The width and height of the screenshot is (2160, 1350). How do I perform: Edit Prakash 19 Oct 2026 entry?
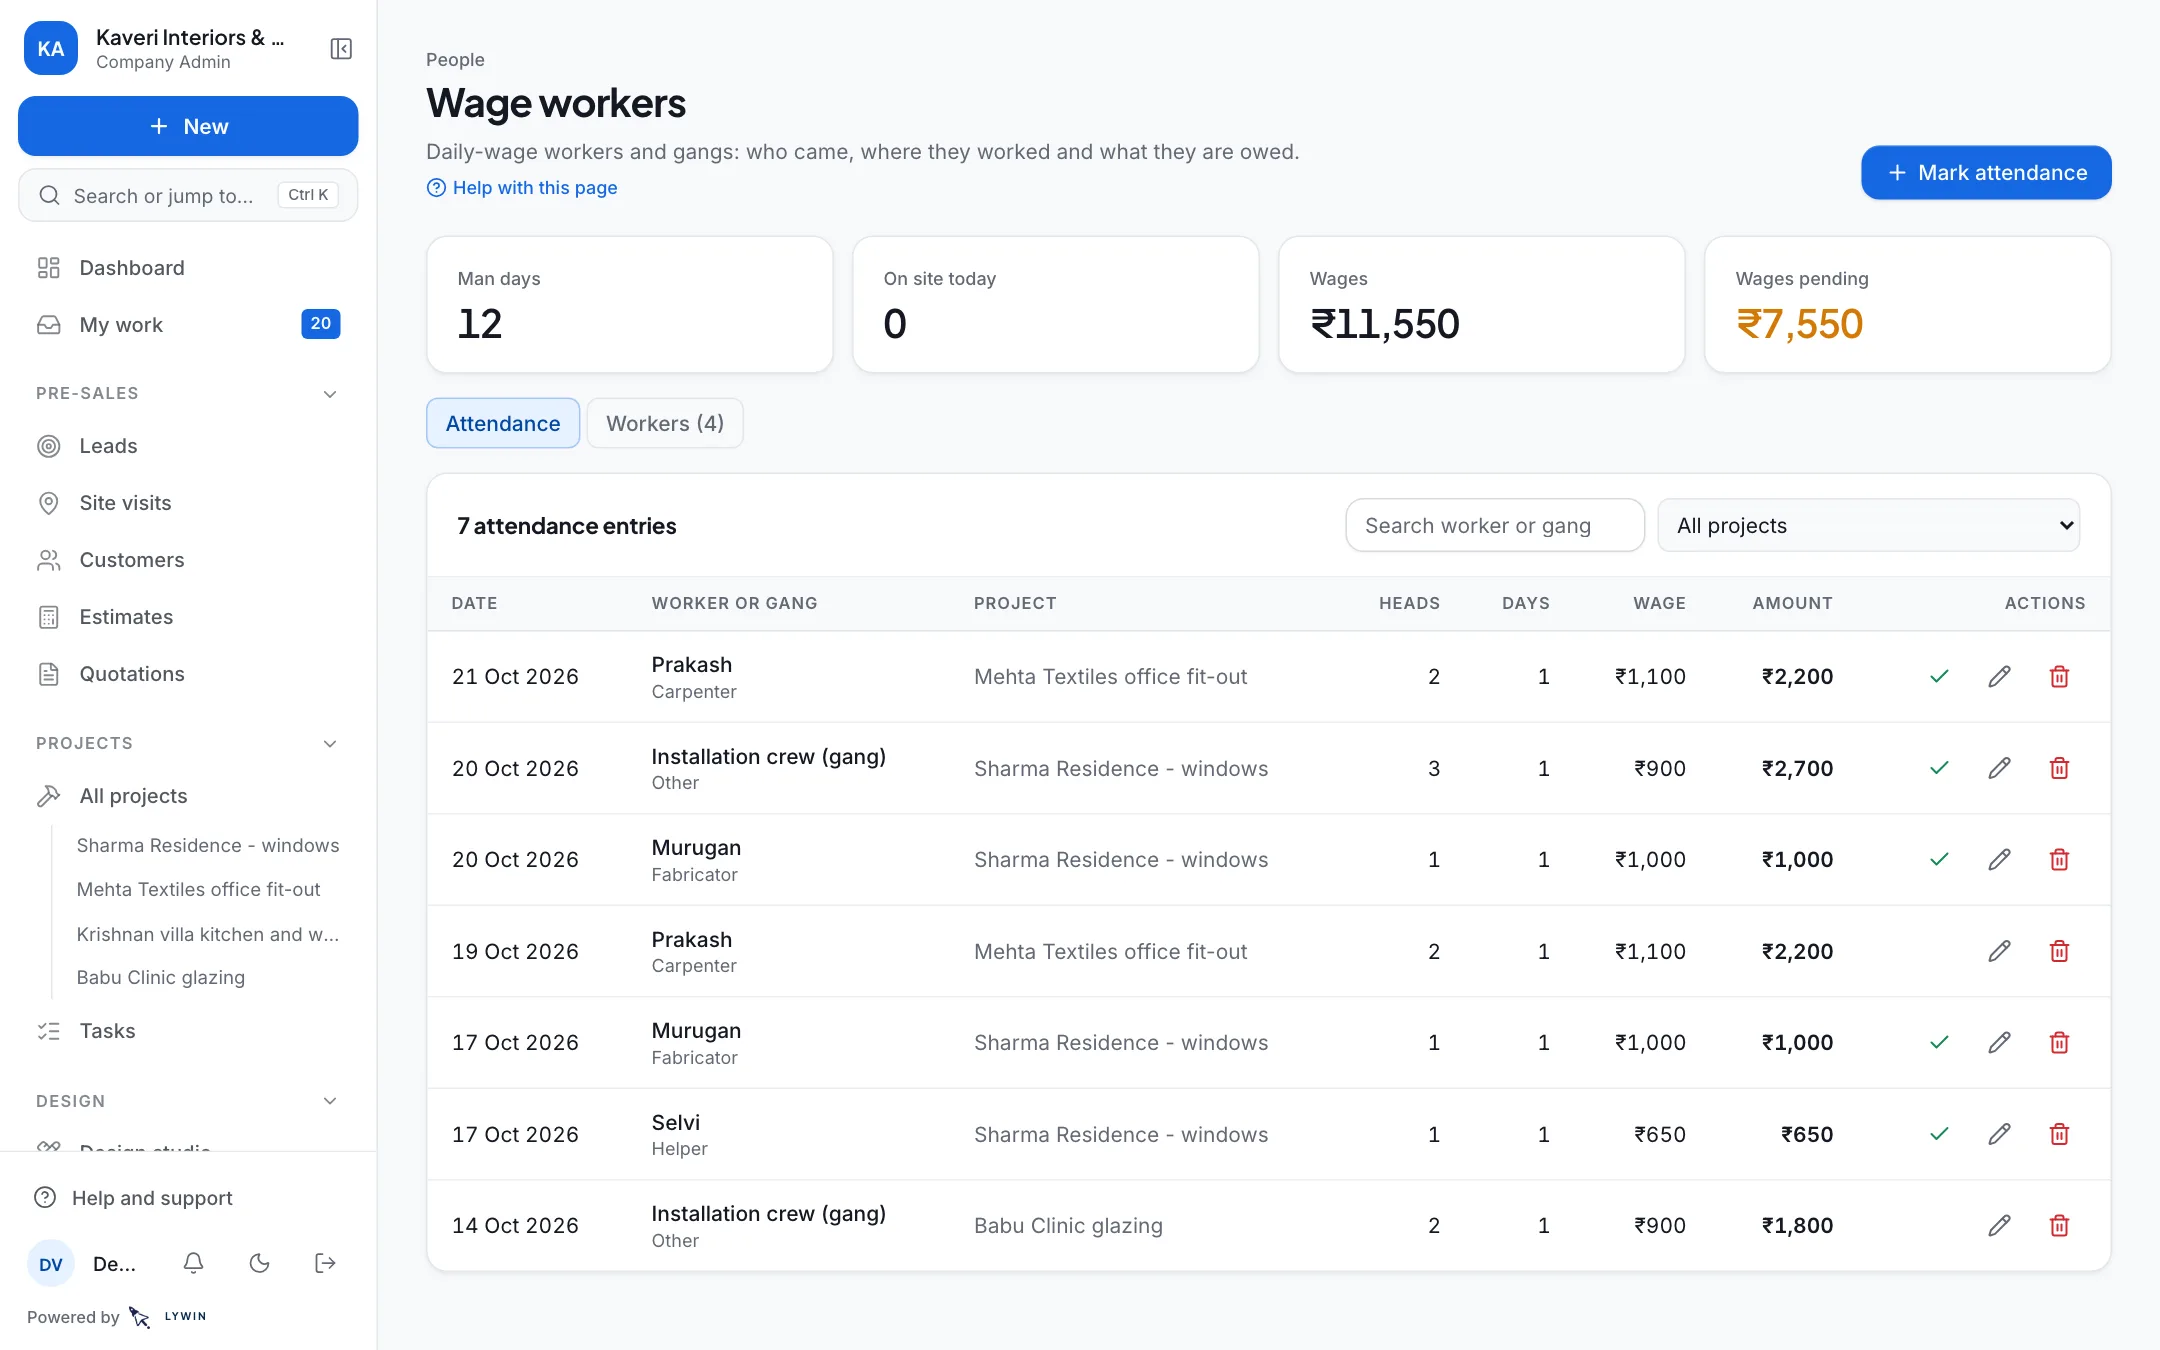pos(1999,951)
